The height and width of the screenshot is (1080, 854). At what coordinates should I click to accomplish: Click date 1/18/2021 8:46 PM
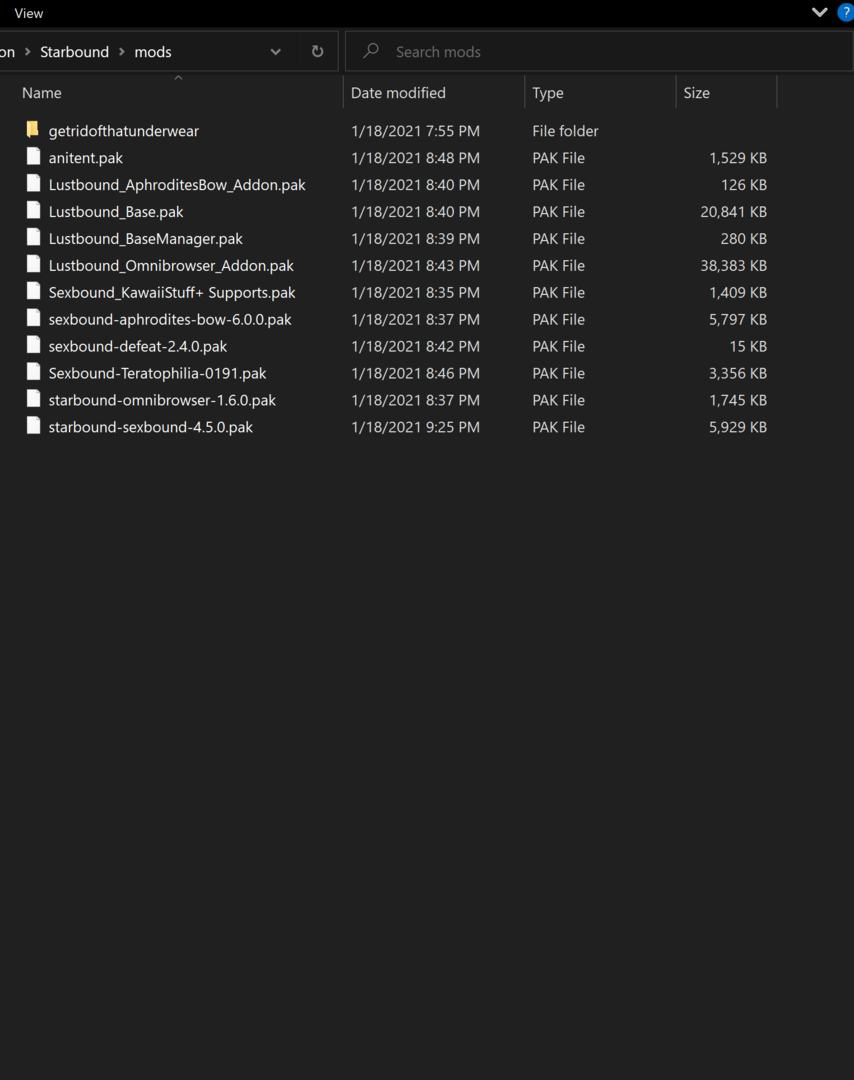pyautogui.click(x=415, y=373)
